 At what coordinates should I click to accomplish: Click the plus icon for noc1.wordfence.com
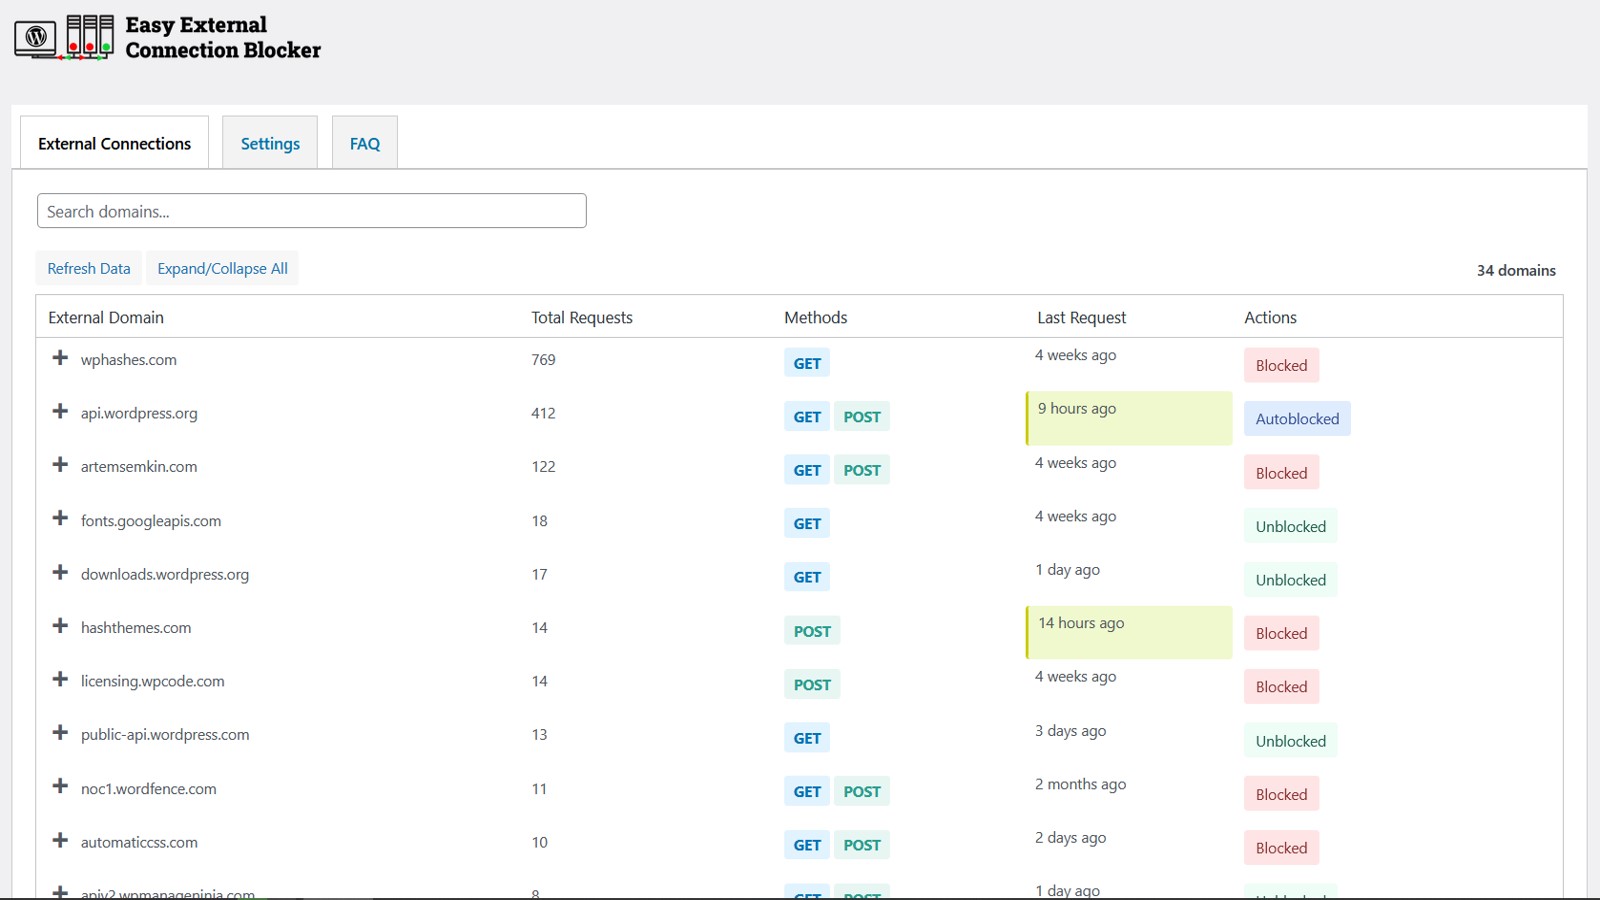60,787
